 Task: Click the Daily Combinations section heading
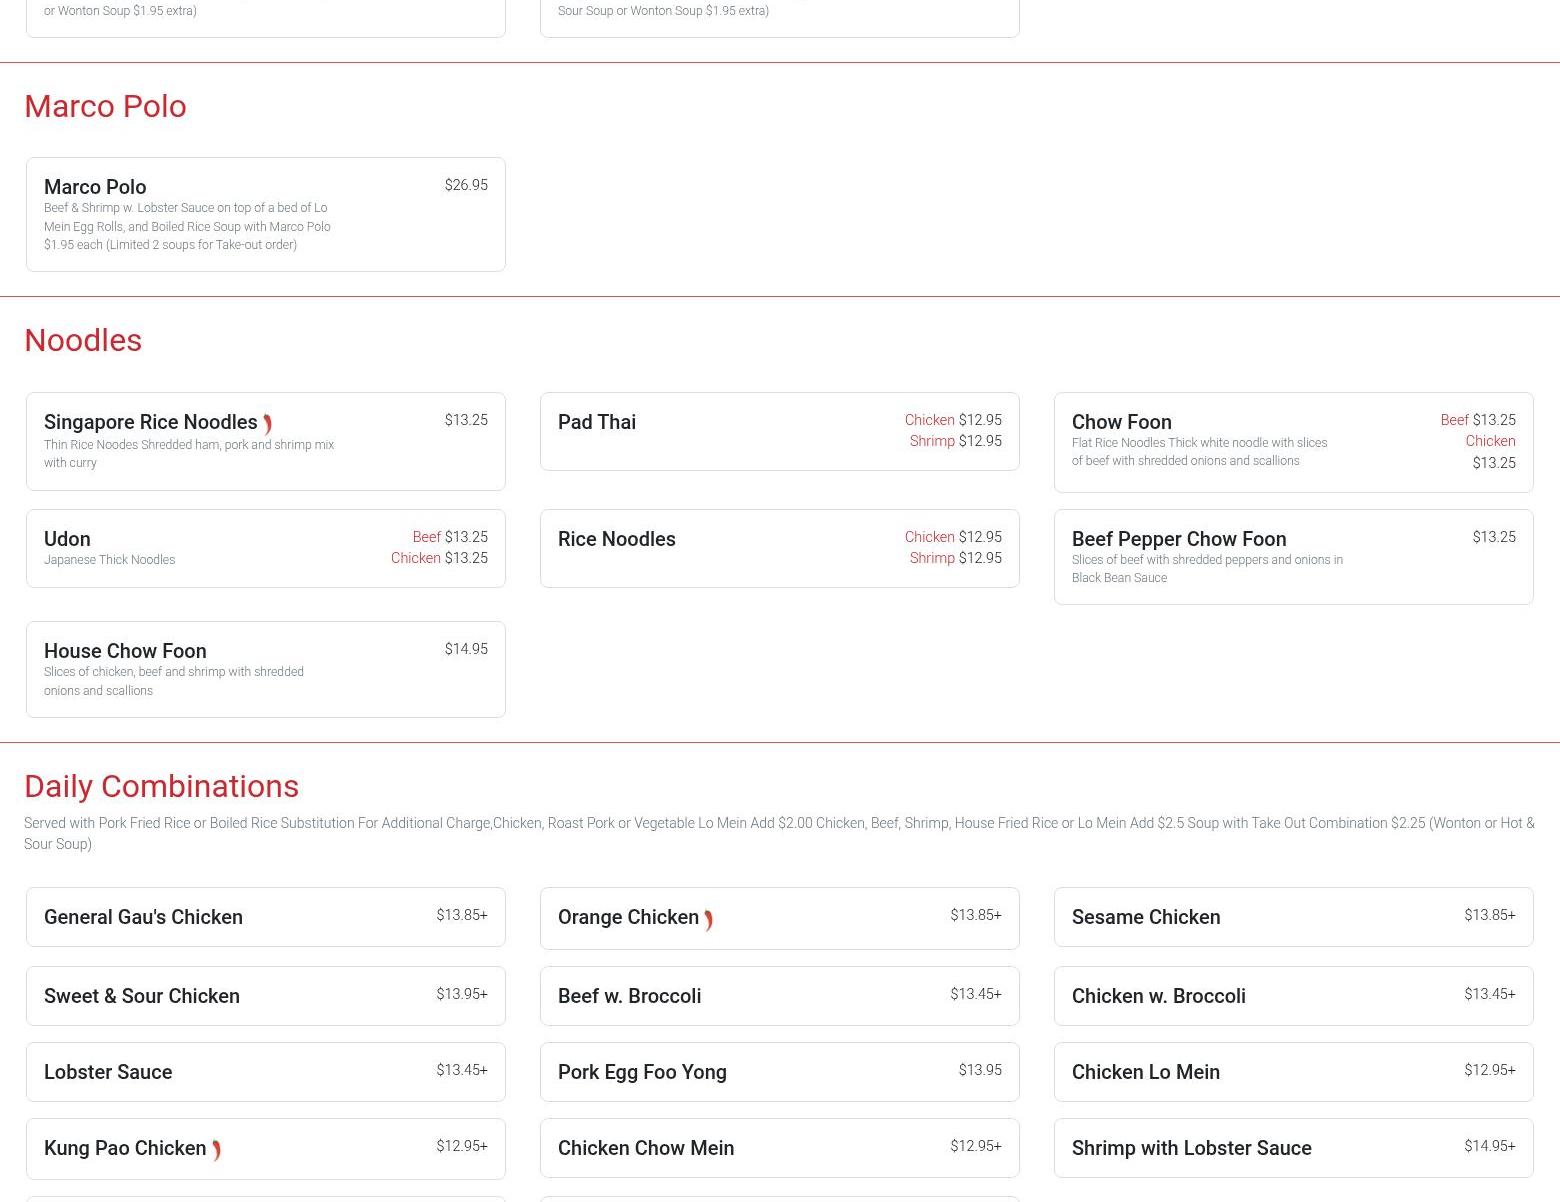[x=161, y=786]
